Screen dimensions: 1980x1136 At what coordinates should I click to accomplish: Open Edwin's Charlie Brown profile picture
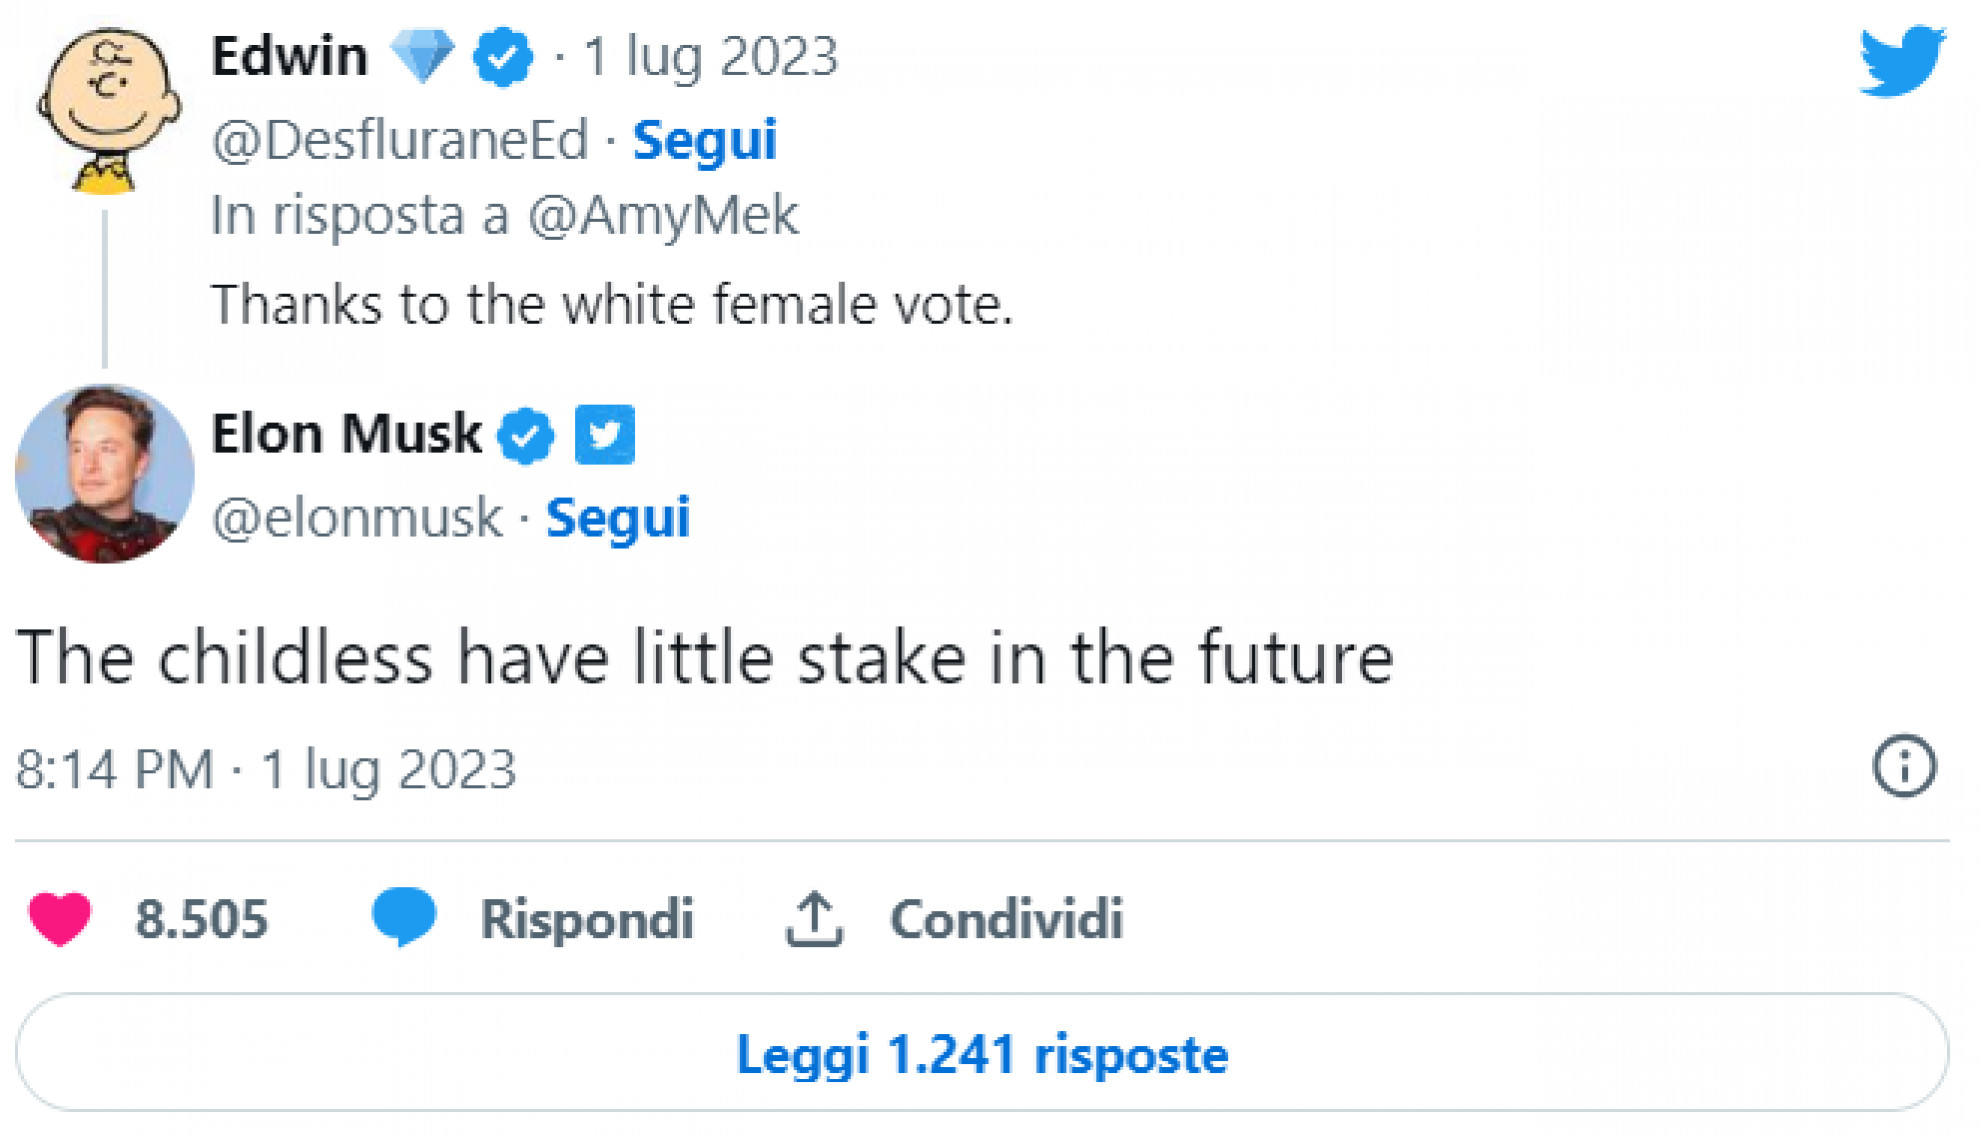coord(108,108)
